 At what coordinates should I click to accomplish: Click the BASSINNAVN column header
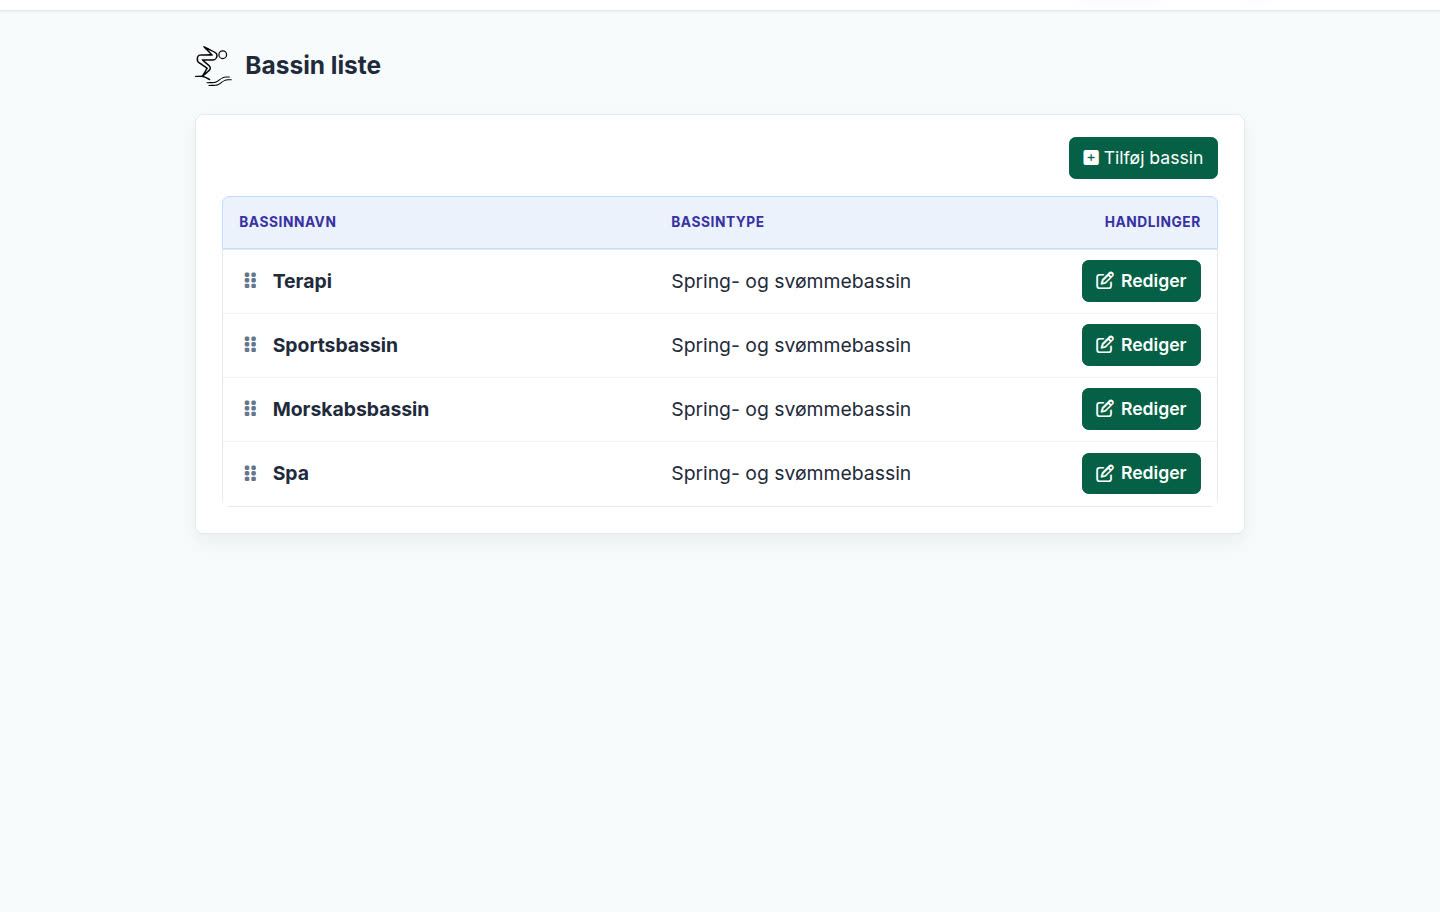(x=287, y=222)
